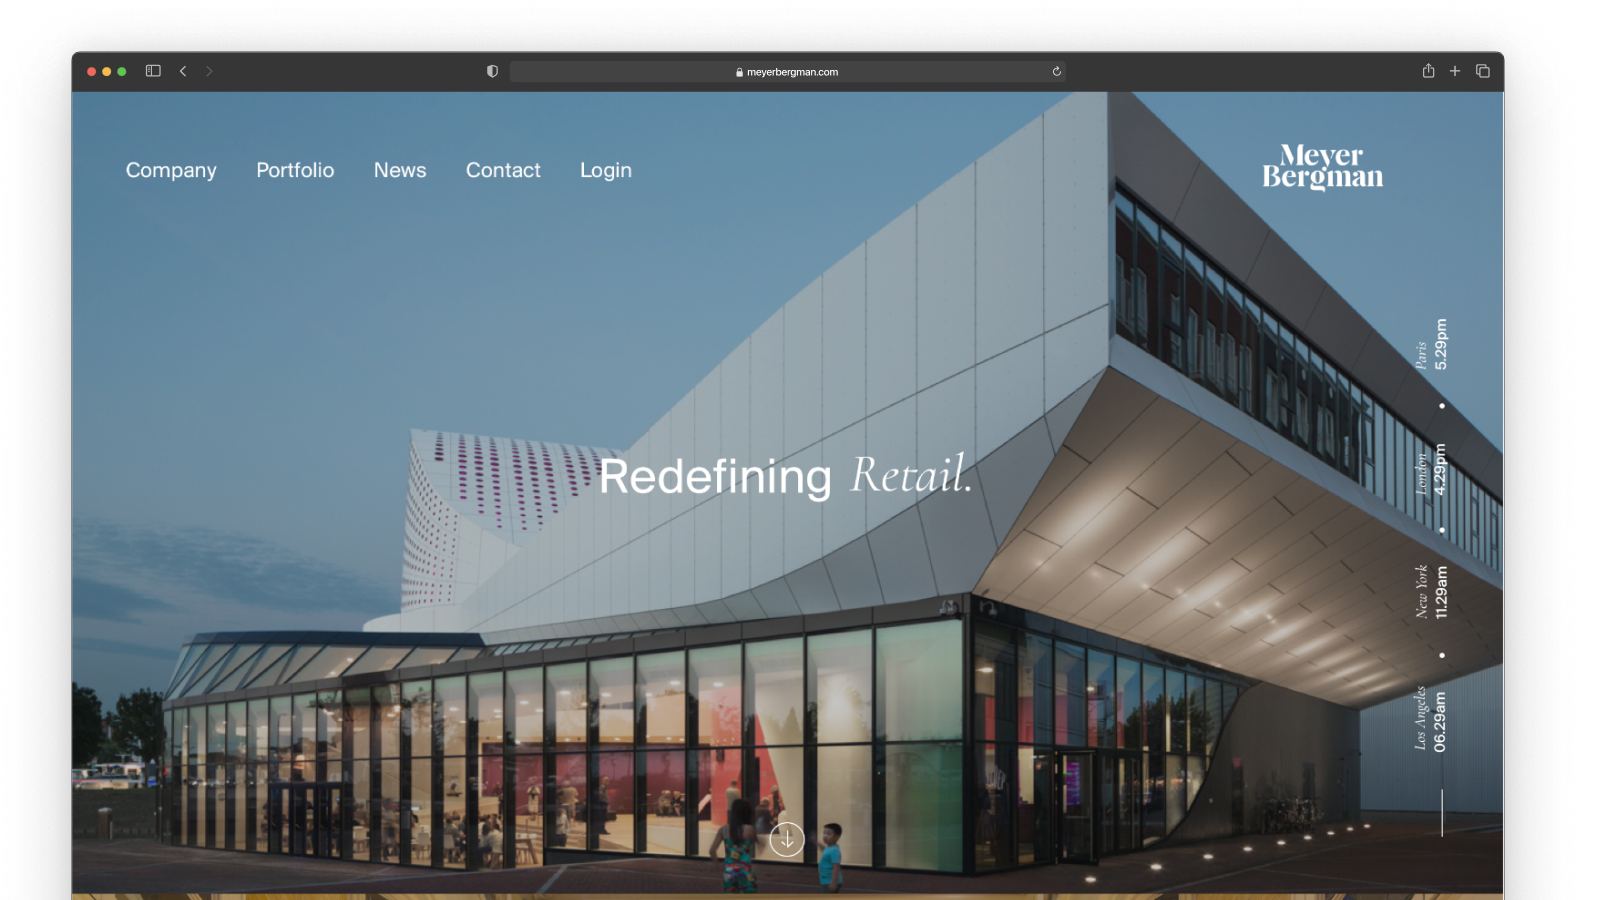
Task: Click the padlock icon in address bar
Action: click(x=739, y=72)
